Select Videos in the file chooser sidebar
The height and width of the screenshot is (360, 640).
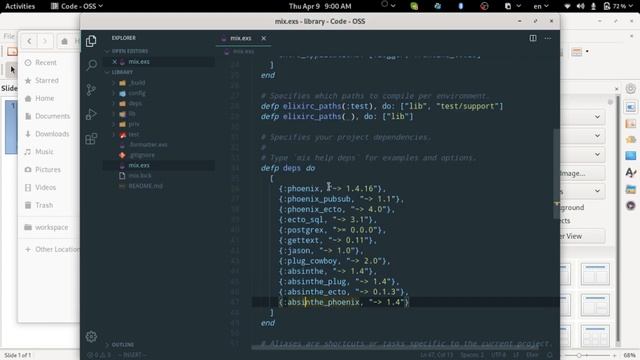tap(45, 188)
